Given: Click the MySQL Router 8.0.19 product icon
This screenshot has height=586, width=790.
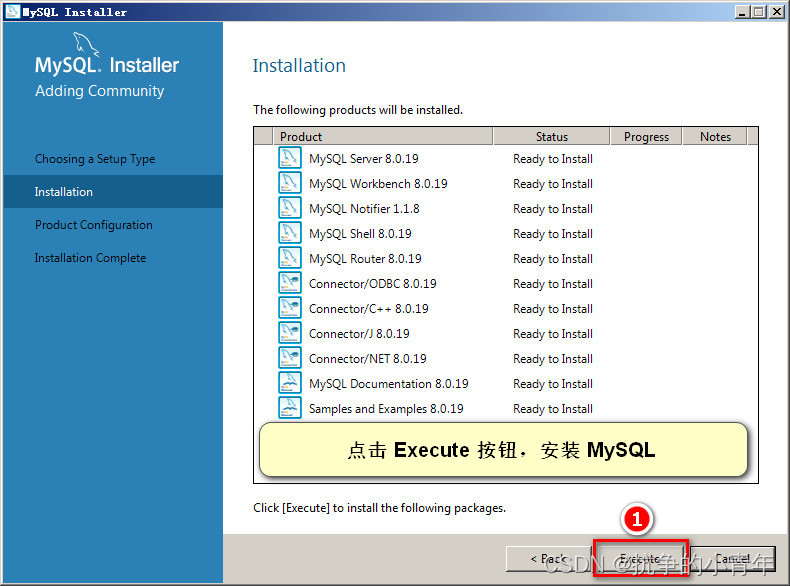Looking at the screenshot, I should [290, 257].
